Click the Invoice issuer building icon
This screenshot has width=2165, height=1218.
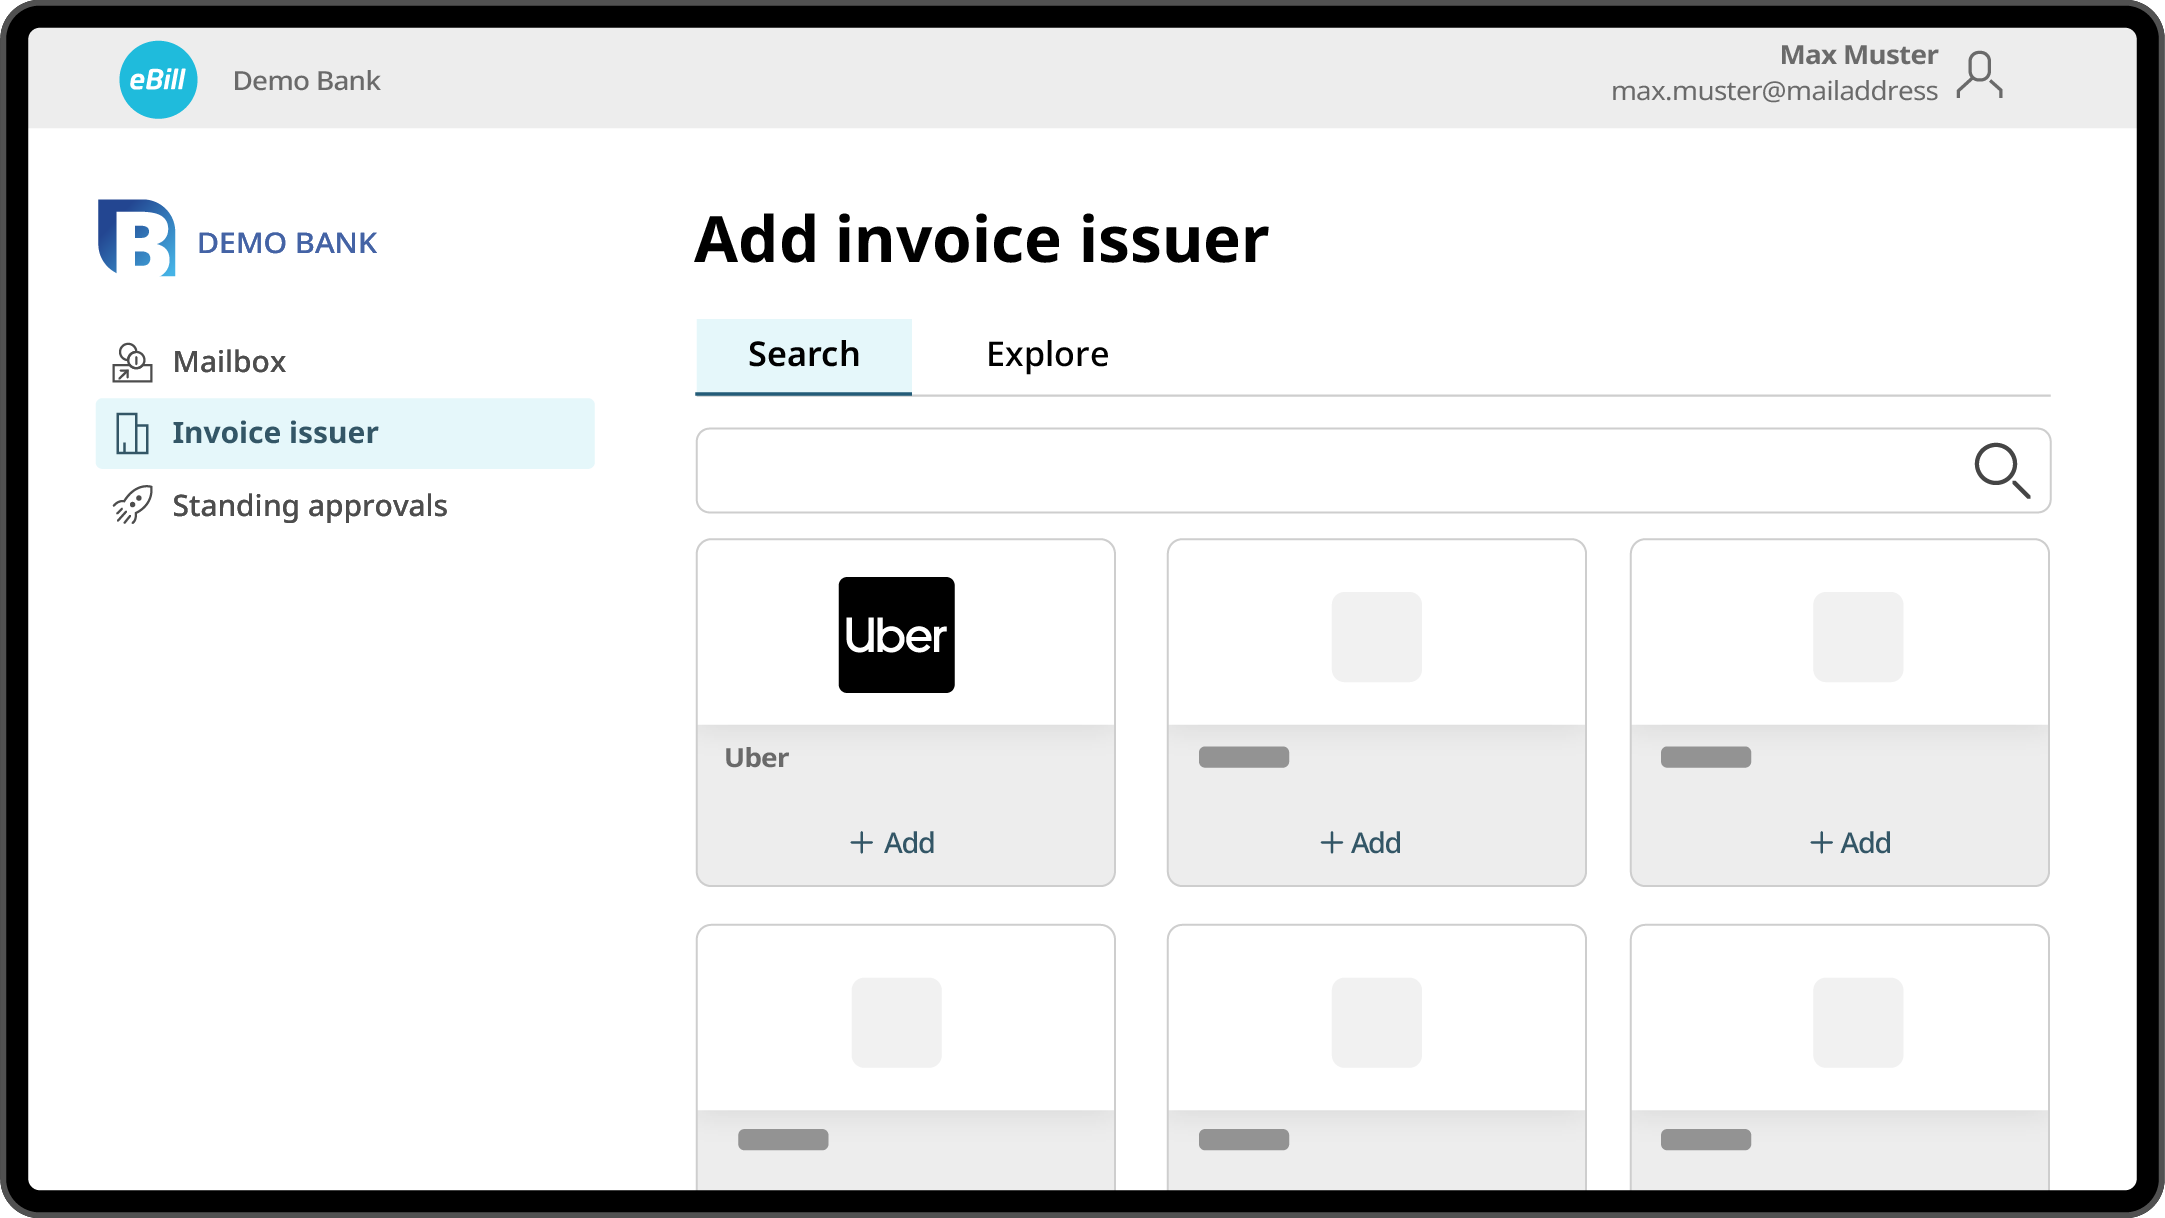pyautogui.click(x=132, y=433)
